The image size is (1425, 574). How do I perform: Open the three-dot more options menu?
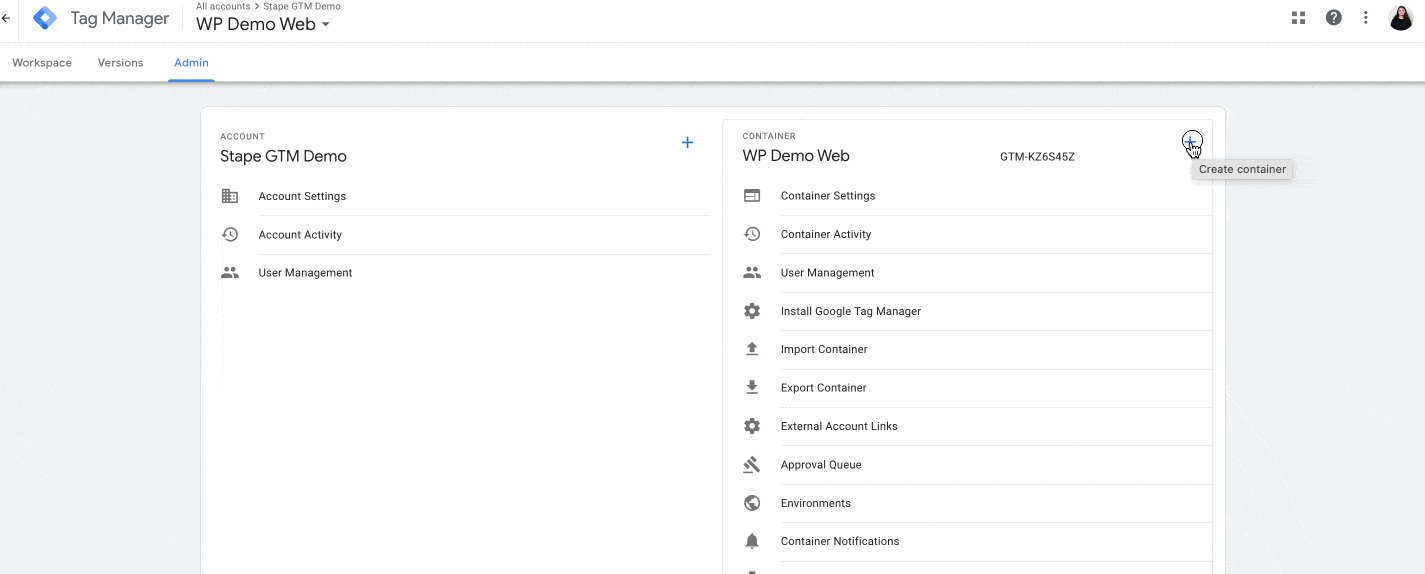[x=1365, y=17]
